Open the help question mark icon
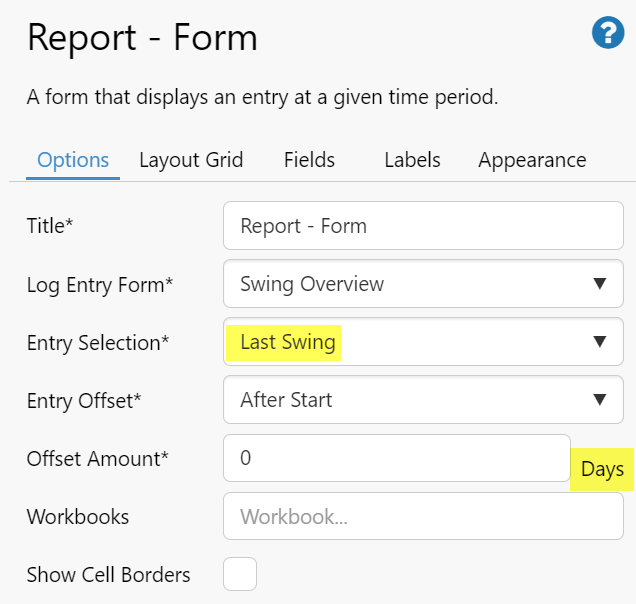 (x=608, y=34)
